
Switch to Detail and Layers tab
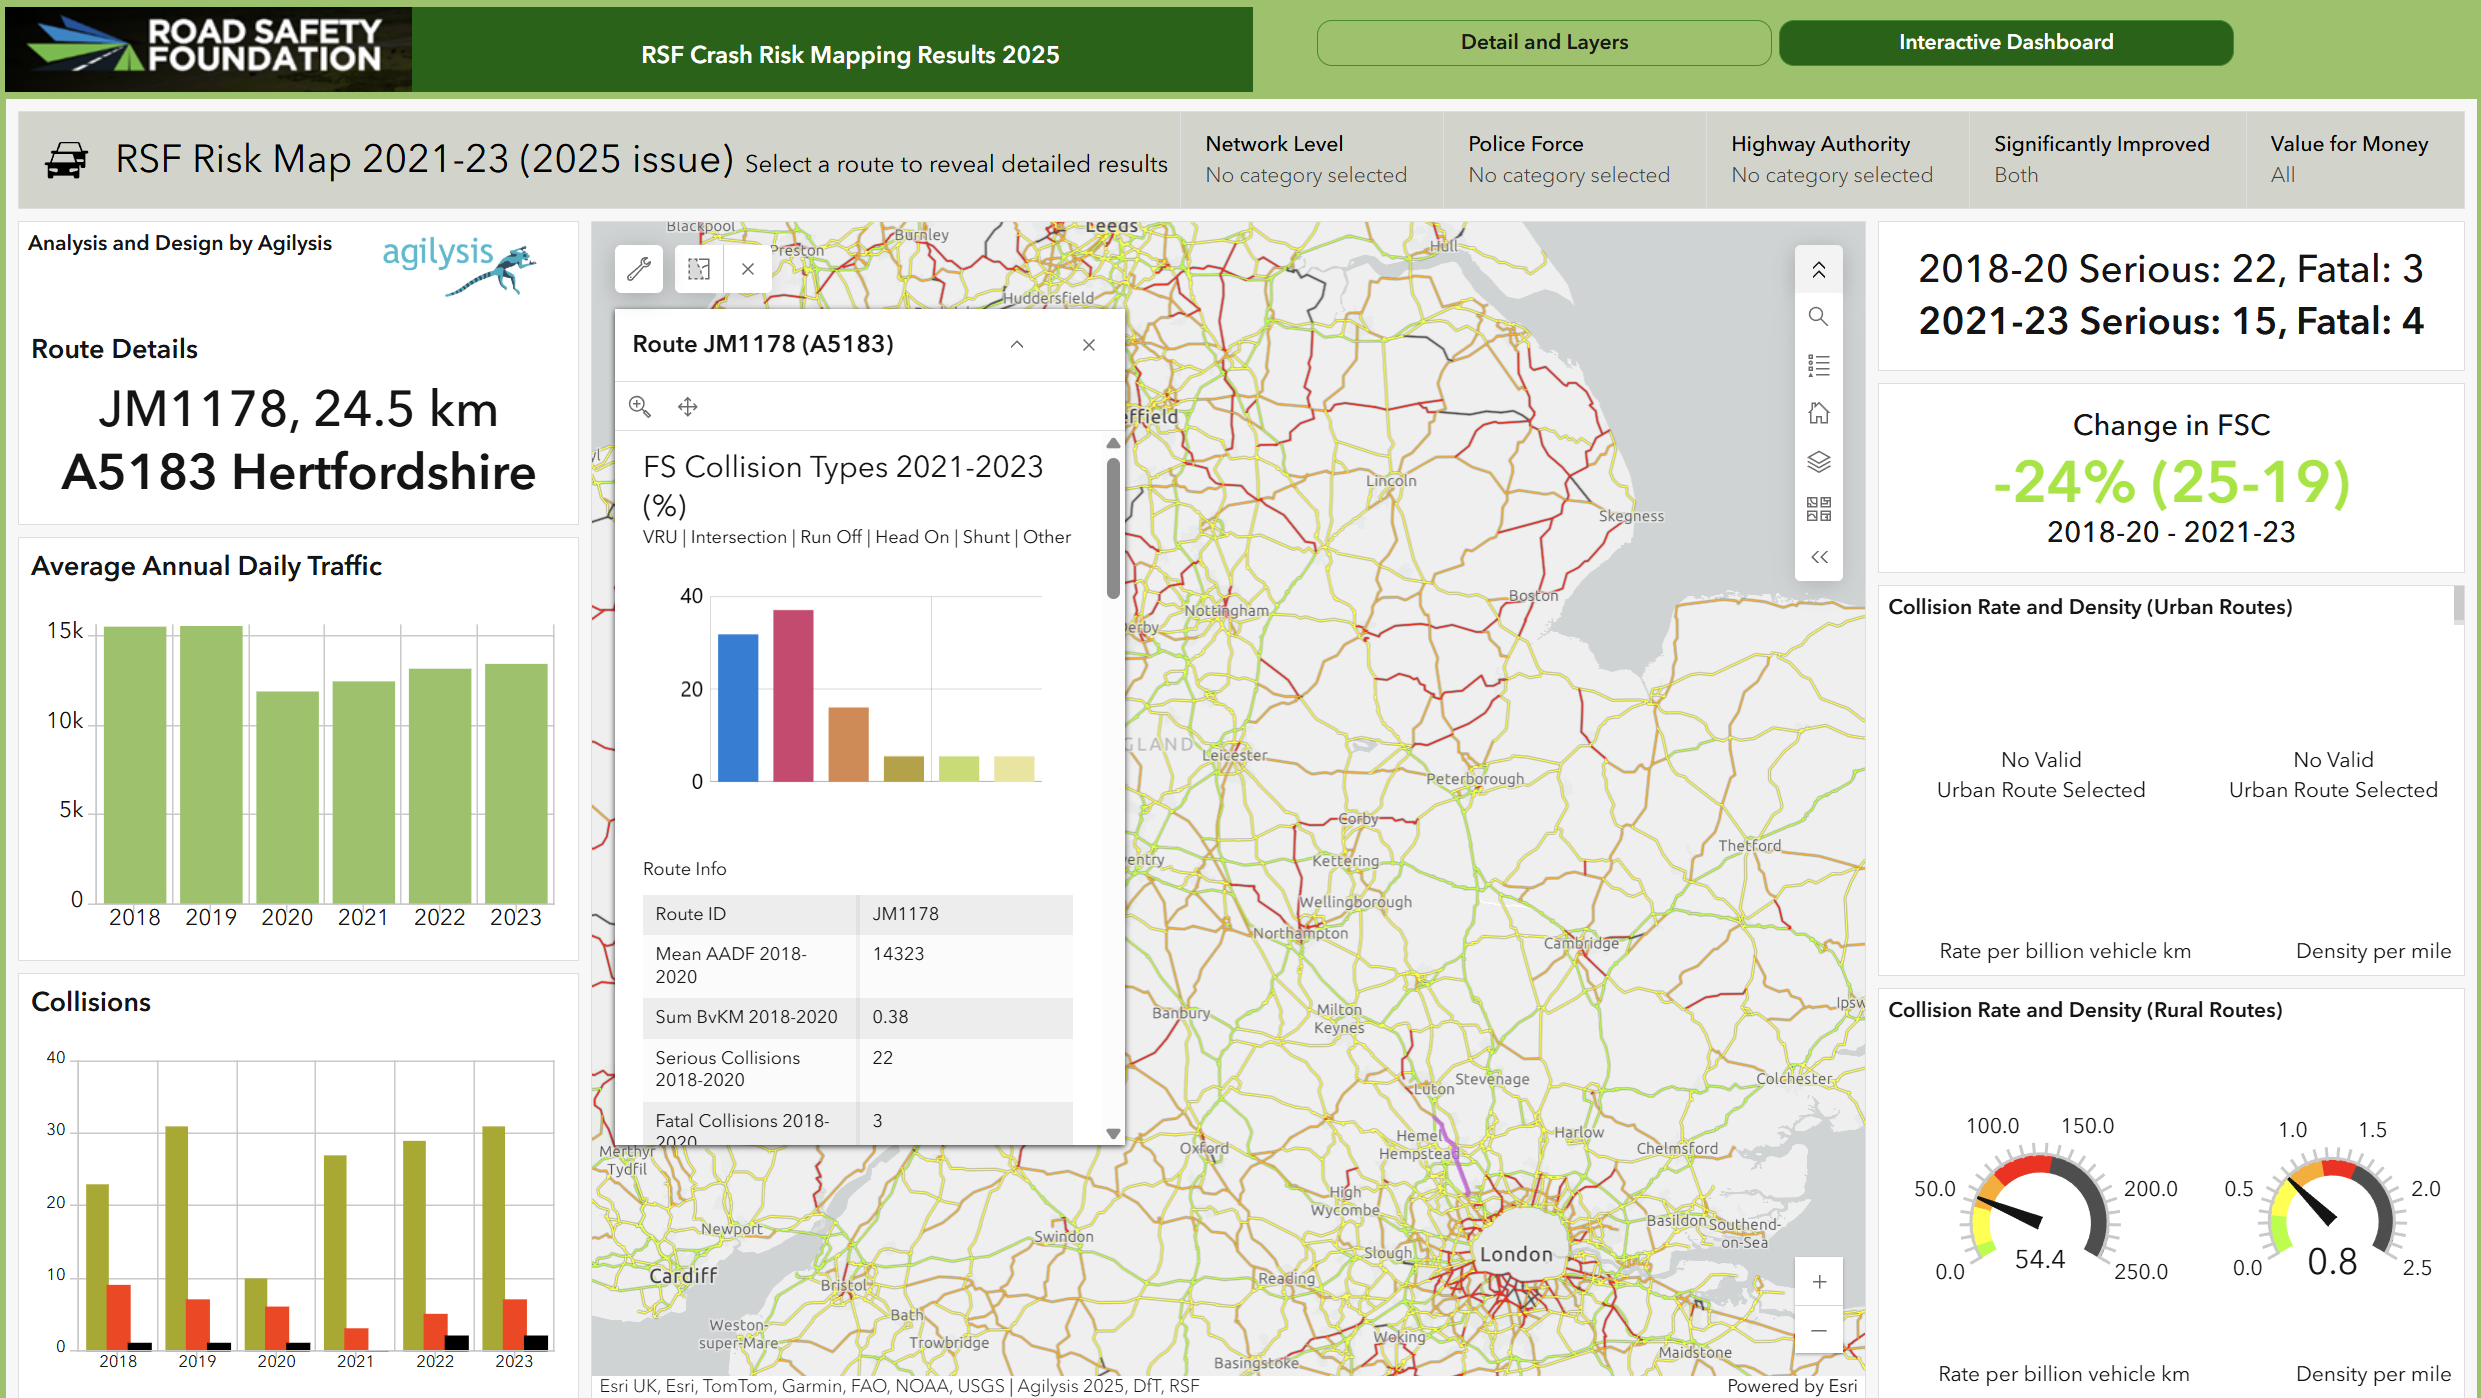pyautogui.click(x=1543, y=42)
